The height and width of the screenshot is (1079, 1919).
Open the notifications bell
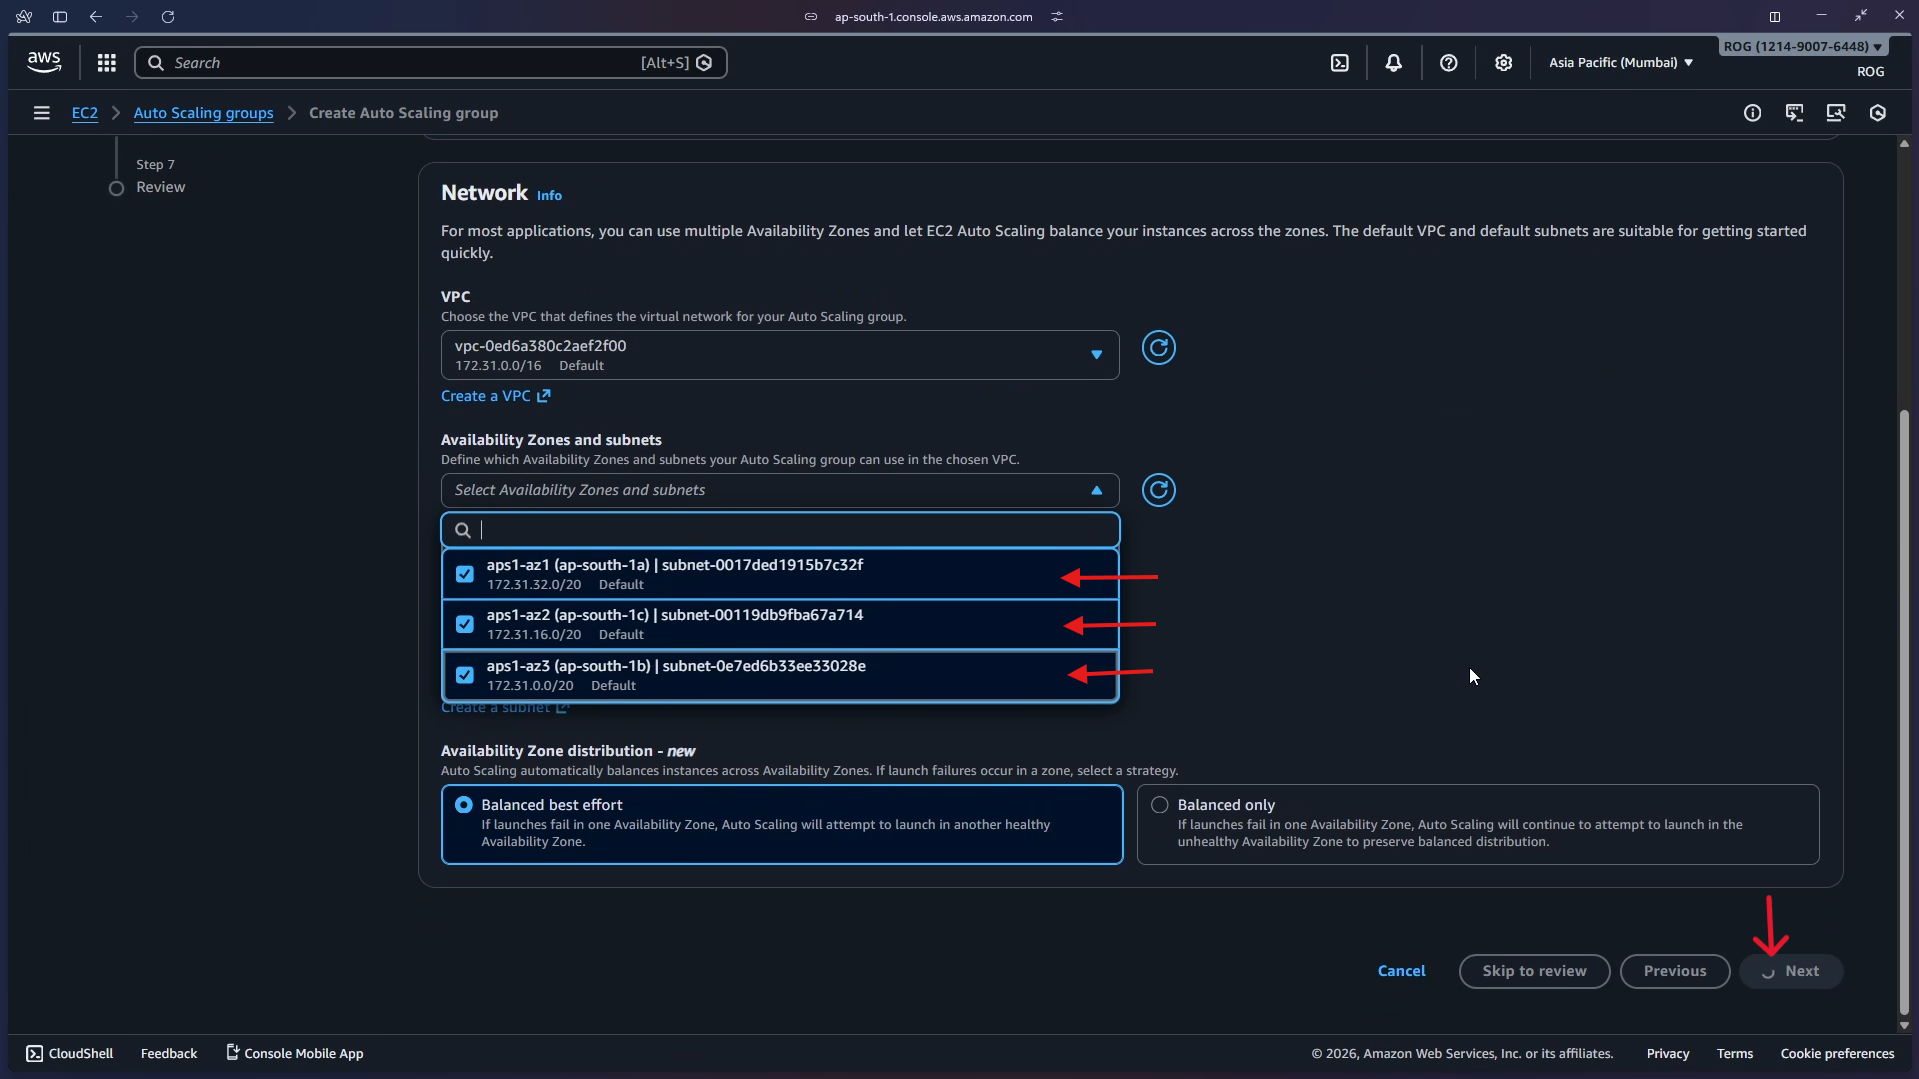pyautogui.click(x=1393, y=63)
